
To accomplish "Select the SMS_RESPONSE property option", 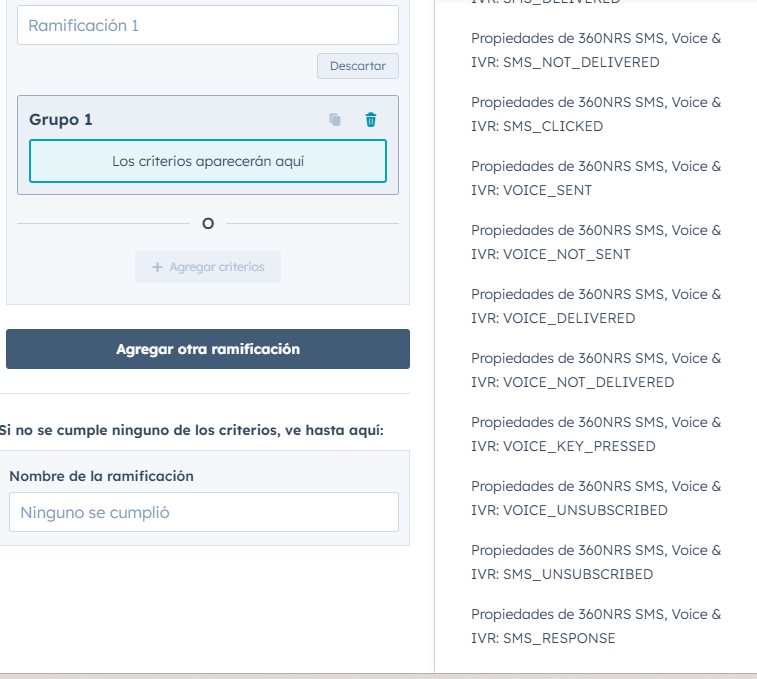I will (x=596, y=627).
